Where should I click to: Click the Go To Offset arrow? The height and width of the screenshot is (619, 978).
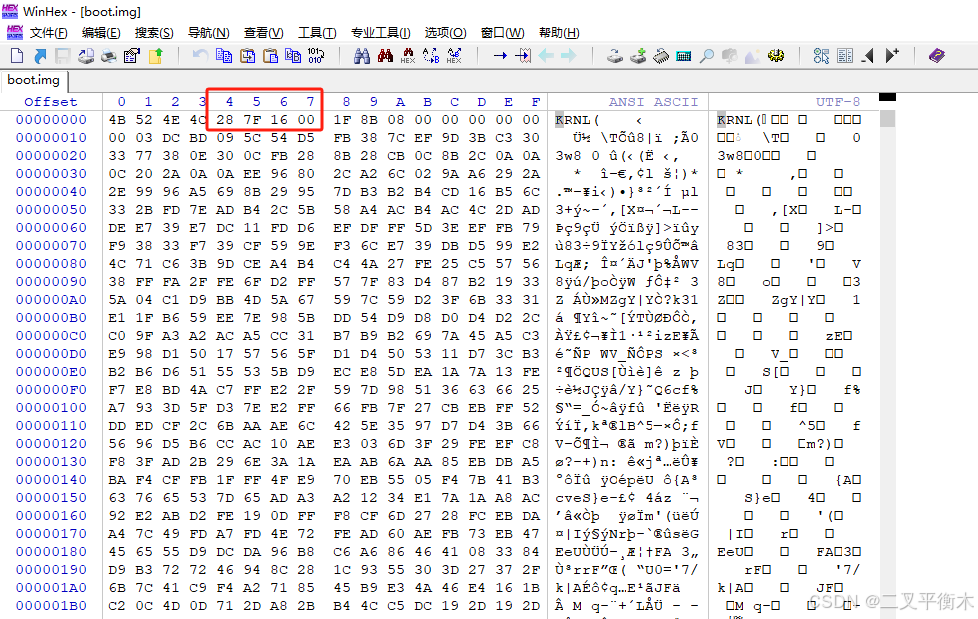coord(500,56)
